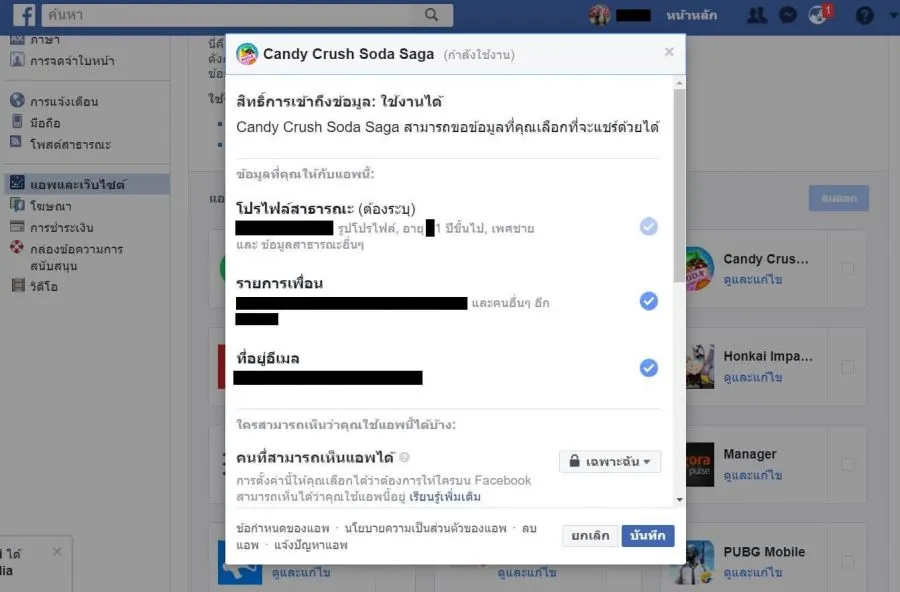Click info icon beside คนที่สามารถเห็นแอพได้
The height and width of the screenshot is (592, 900).
(404, 457)
